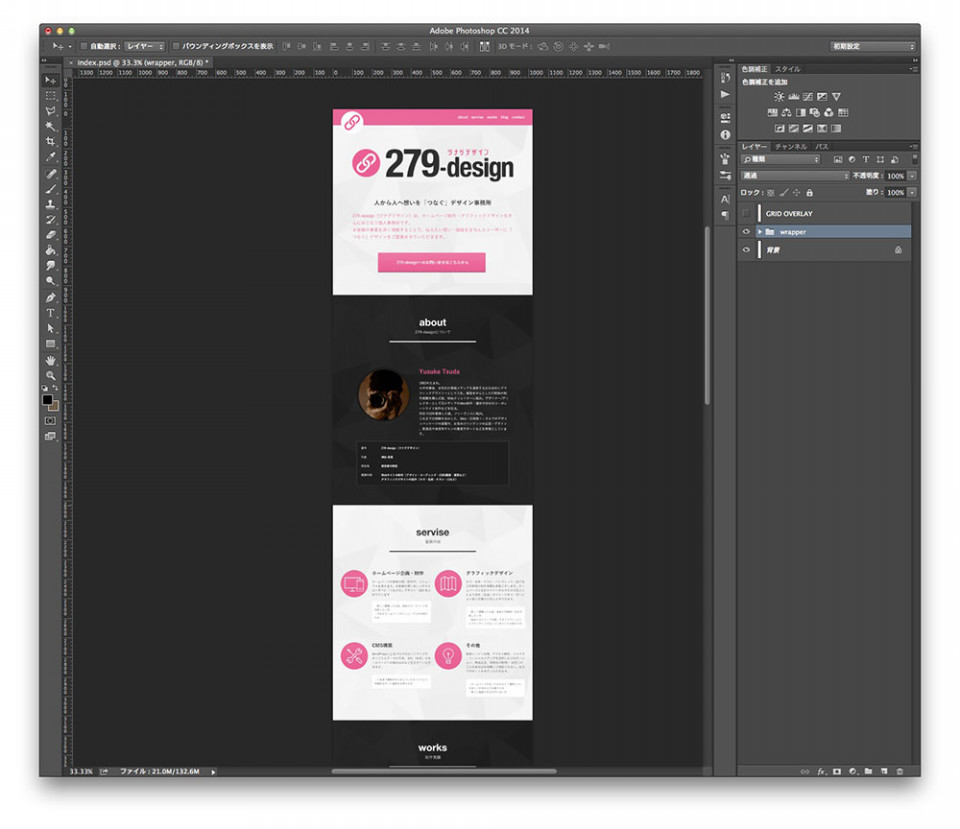Select the Crop tool
Screen dimensions: 960x829
point(50,141)
